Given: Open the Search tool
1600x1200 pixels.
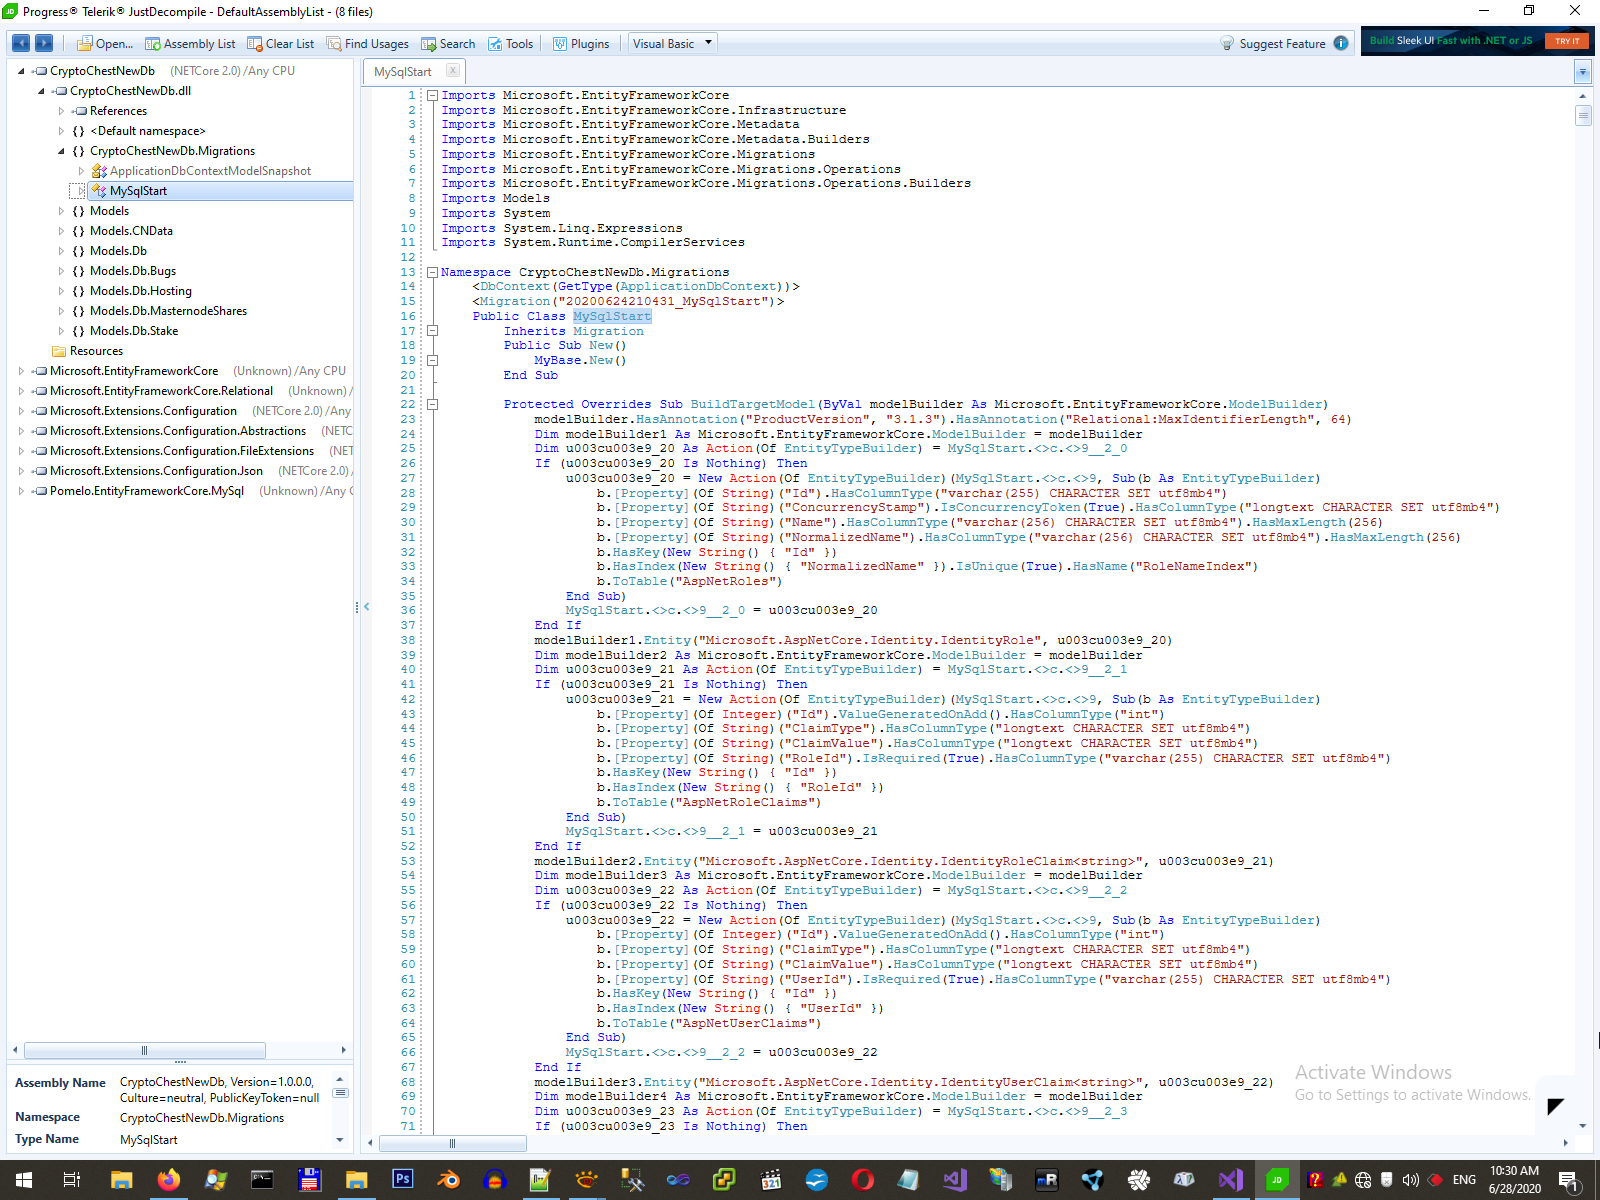Looking at the screenshot, I should [448, 43].
